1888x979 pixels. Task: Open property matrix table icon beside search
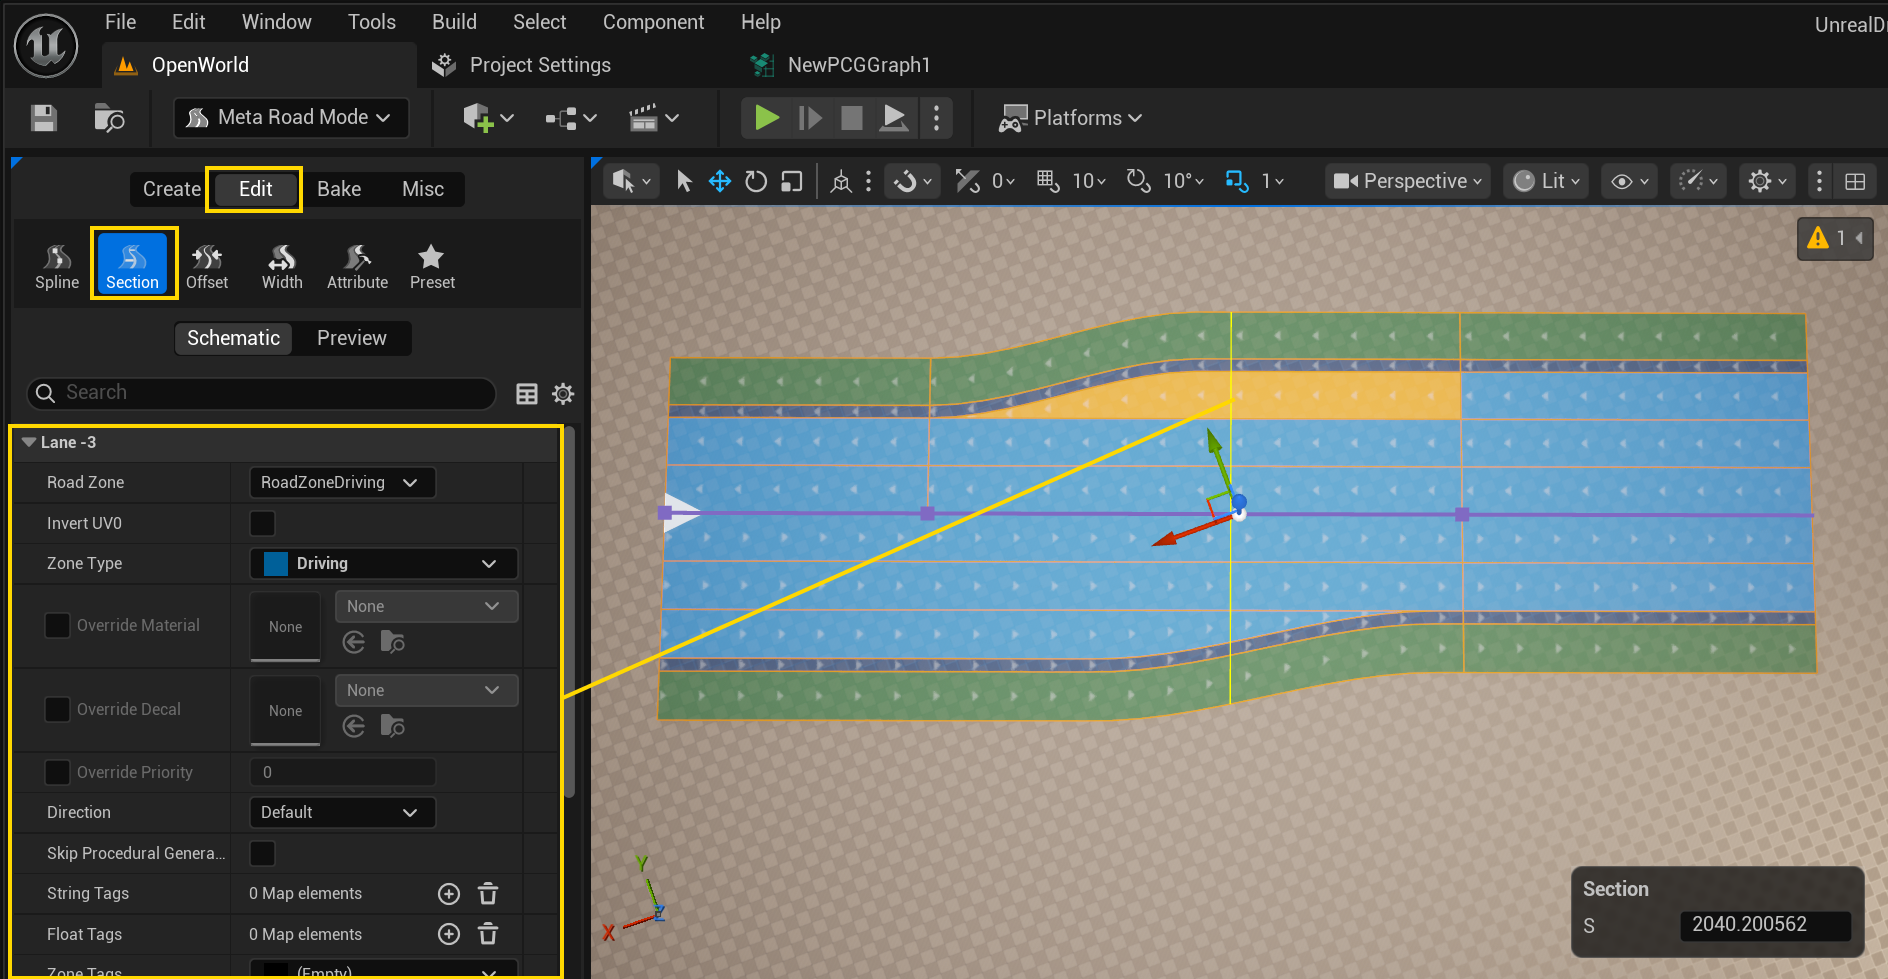tap(527, 394)
